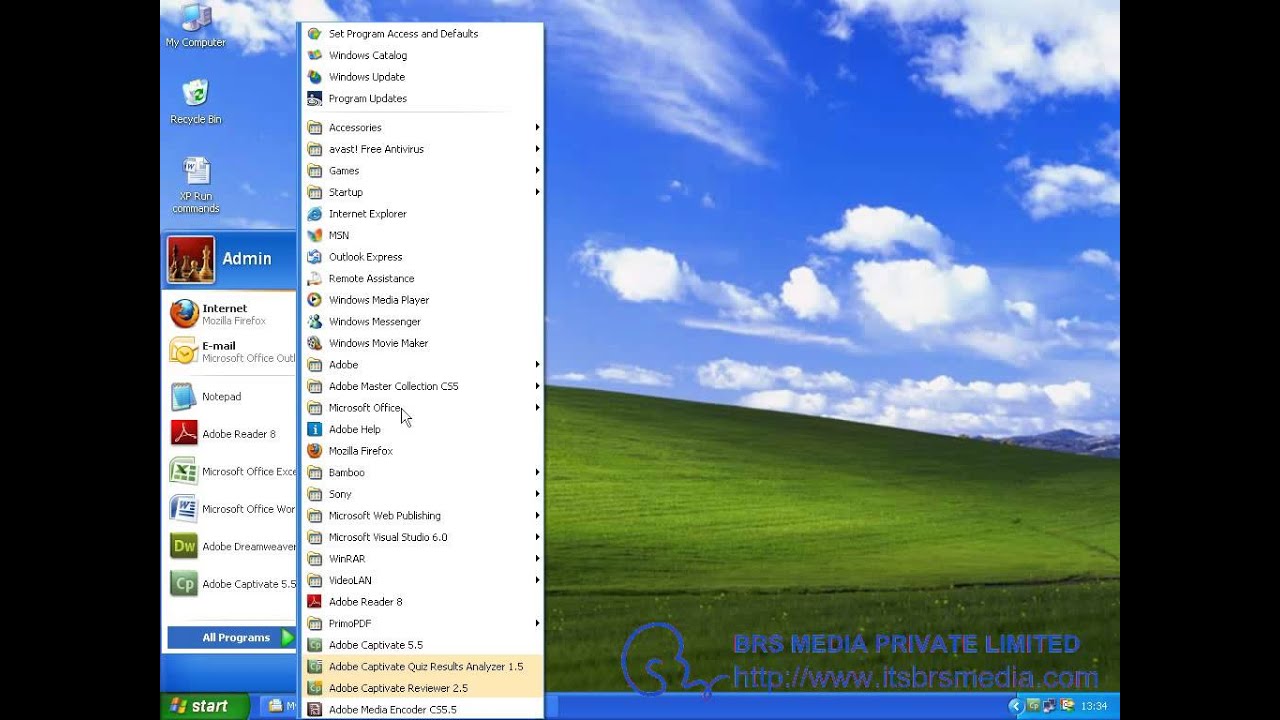Expand the Accessories submenu

(422, 127)
